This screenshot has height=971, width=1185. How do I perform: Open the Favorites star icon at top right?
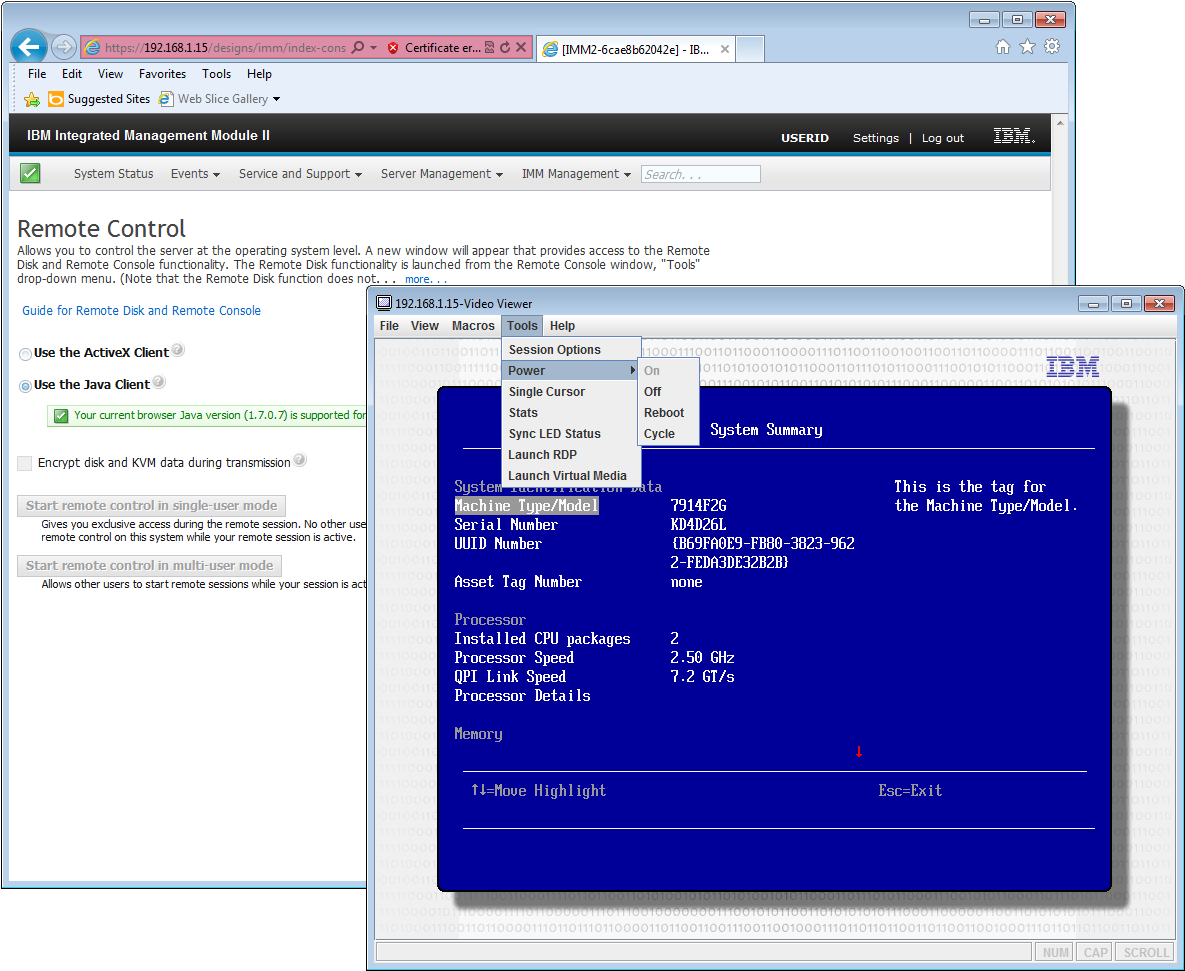pos(1027,47)
